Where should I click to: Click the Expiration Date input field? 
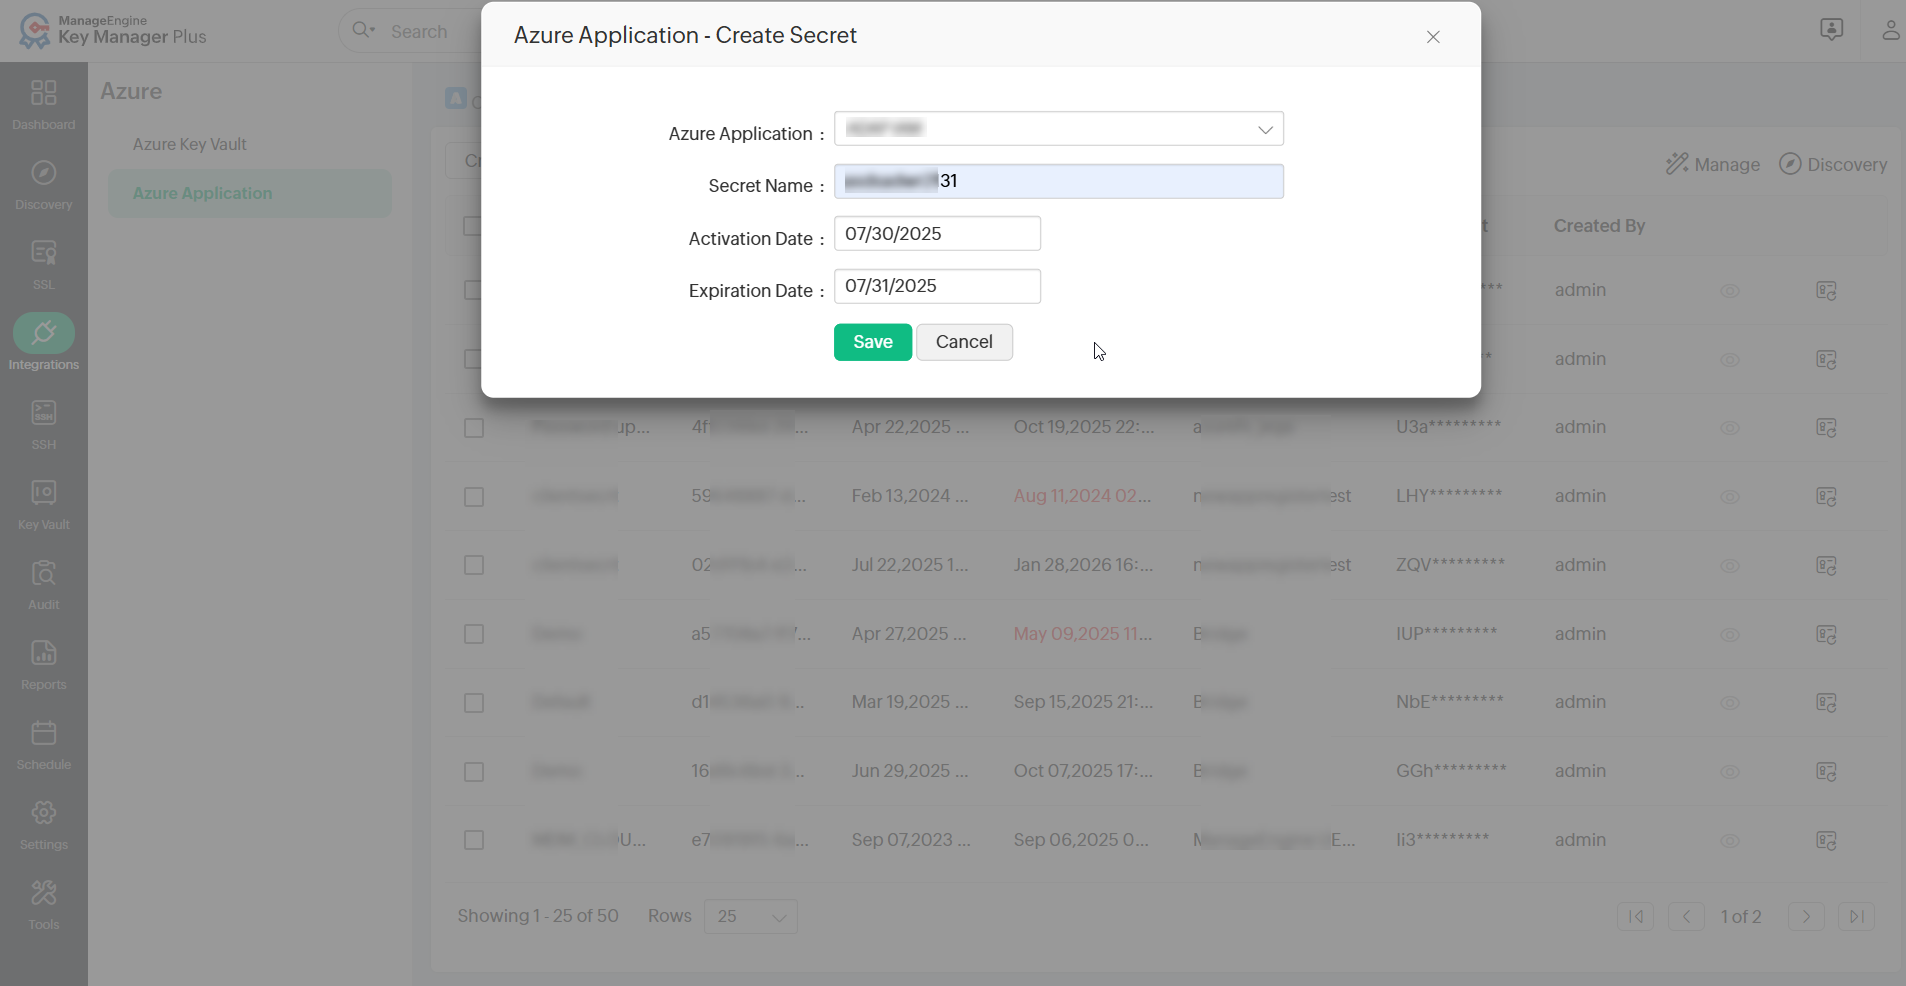point(936,286)
